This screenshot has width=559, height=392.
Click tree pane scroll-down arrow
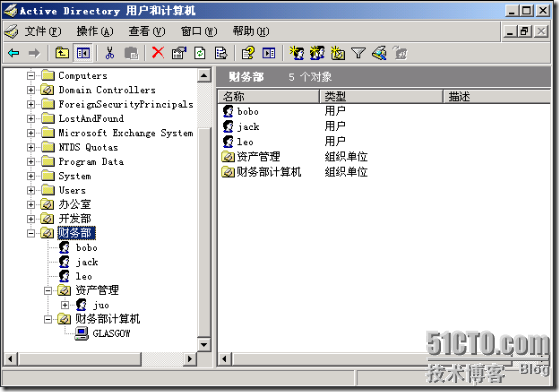tap(204, 345)
